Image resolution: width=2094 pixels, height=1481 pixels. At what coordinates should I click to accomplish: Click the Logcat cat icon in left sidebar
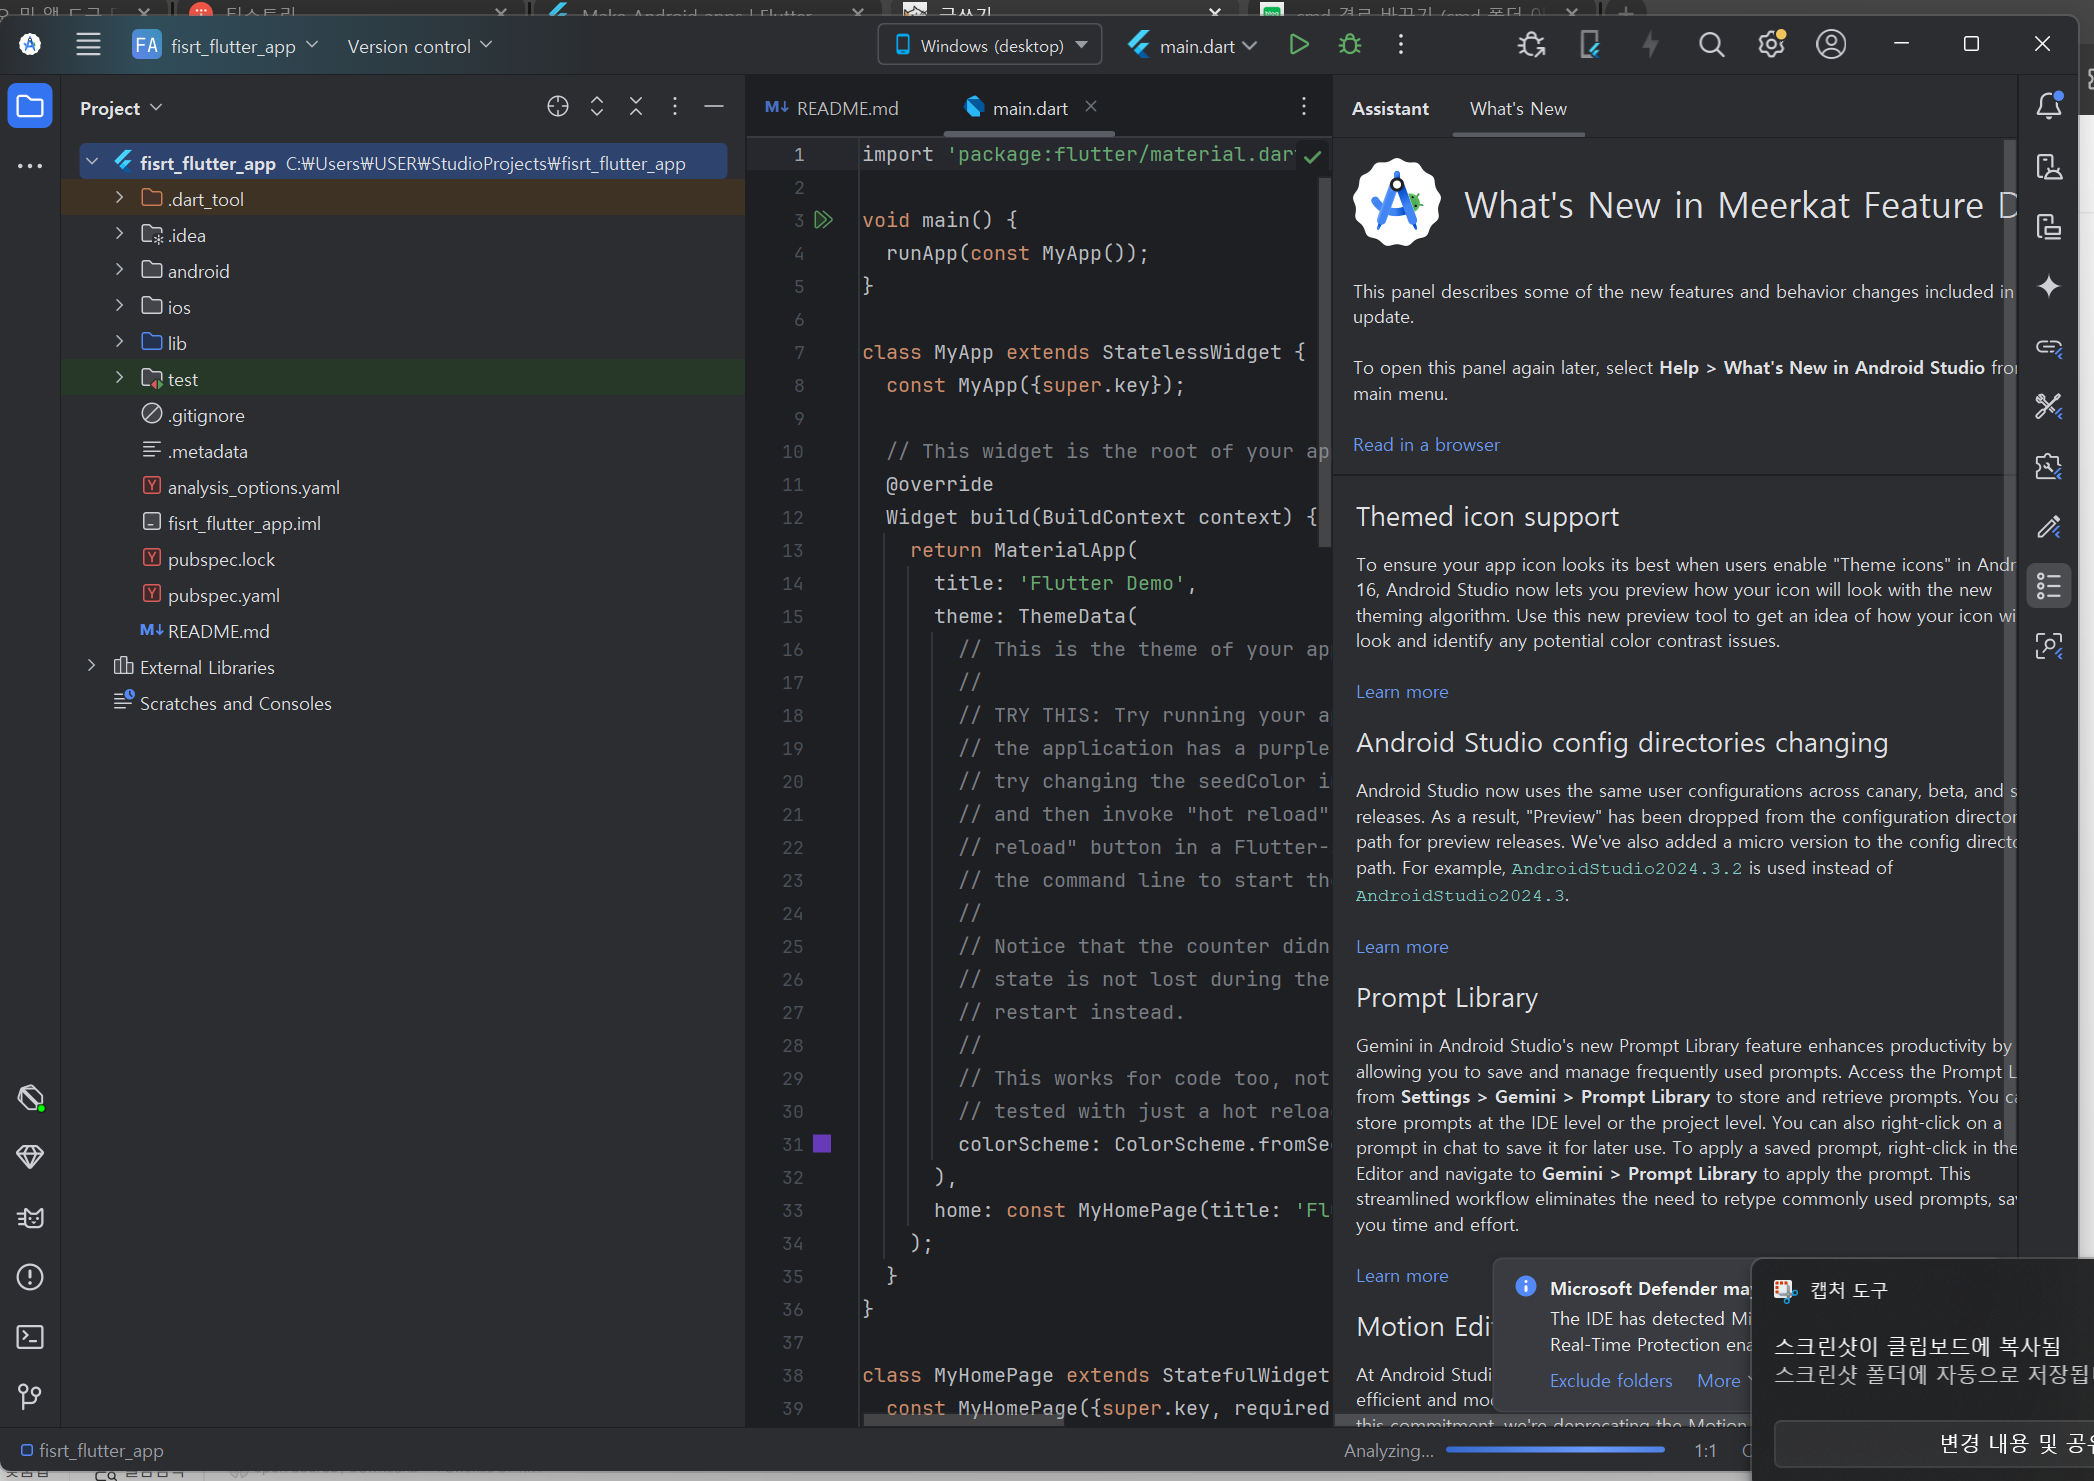coord(30,1217)
